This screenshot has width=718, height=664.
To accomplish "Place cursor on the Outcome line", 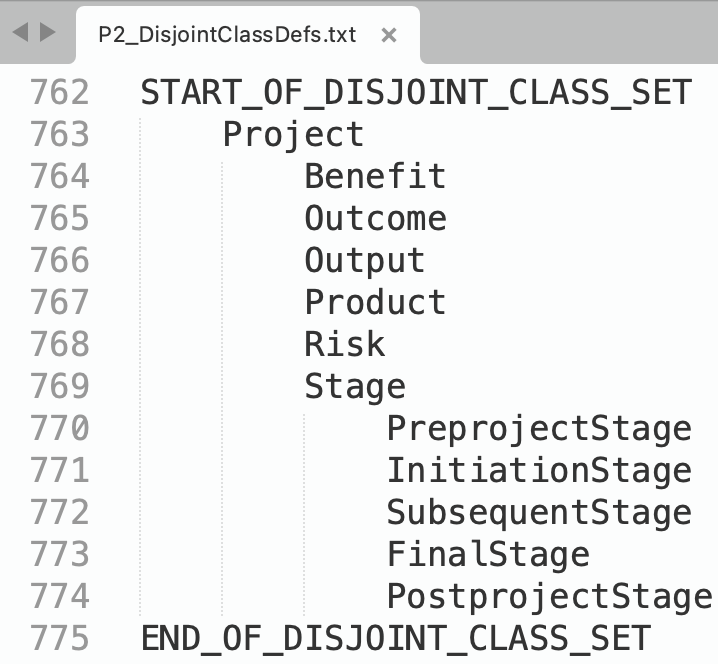I will [375, 218].
